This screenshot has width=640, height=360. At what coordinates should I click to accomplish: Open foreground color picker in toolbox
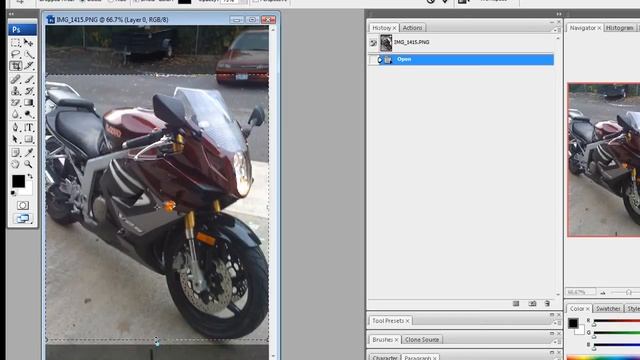pos(18,181)
